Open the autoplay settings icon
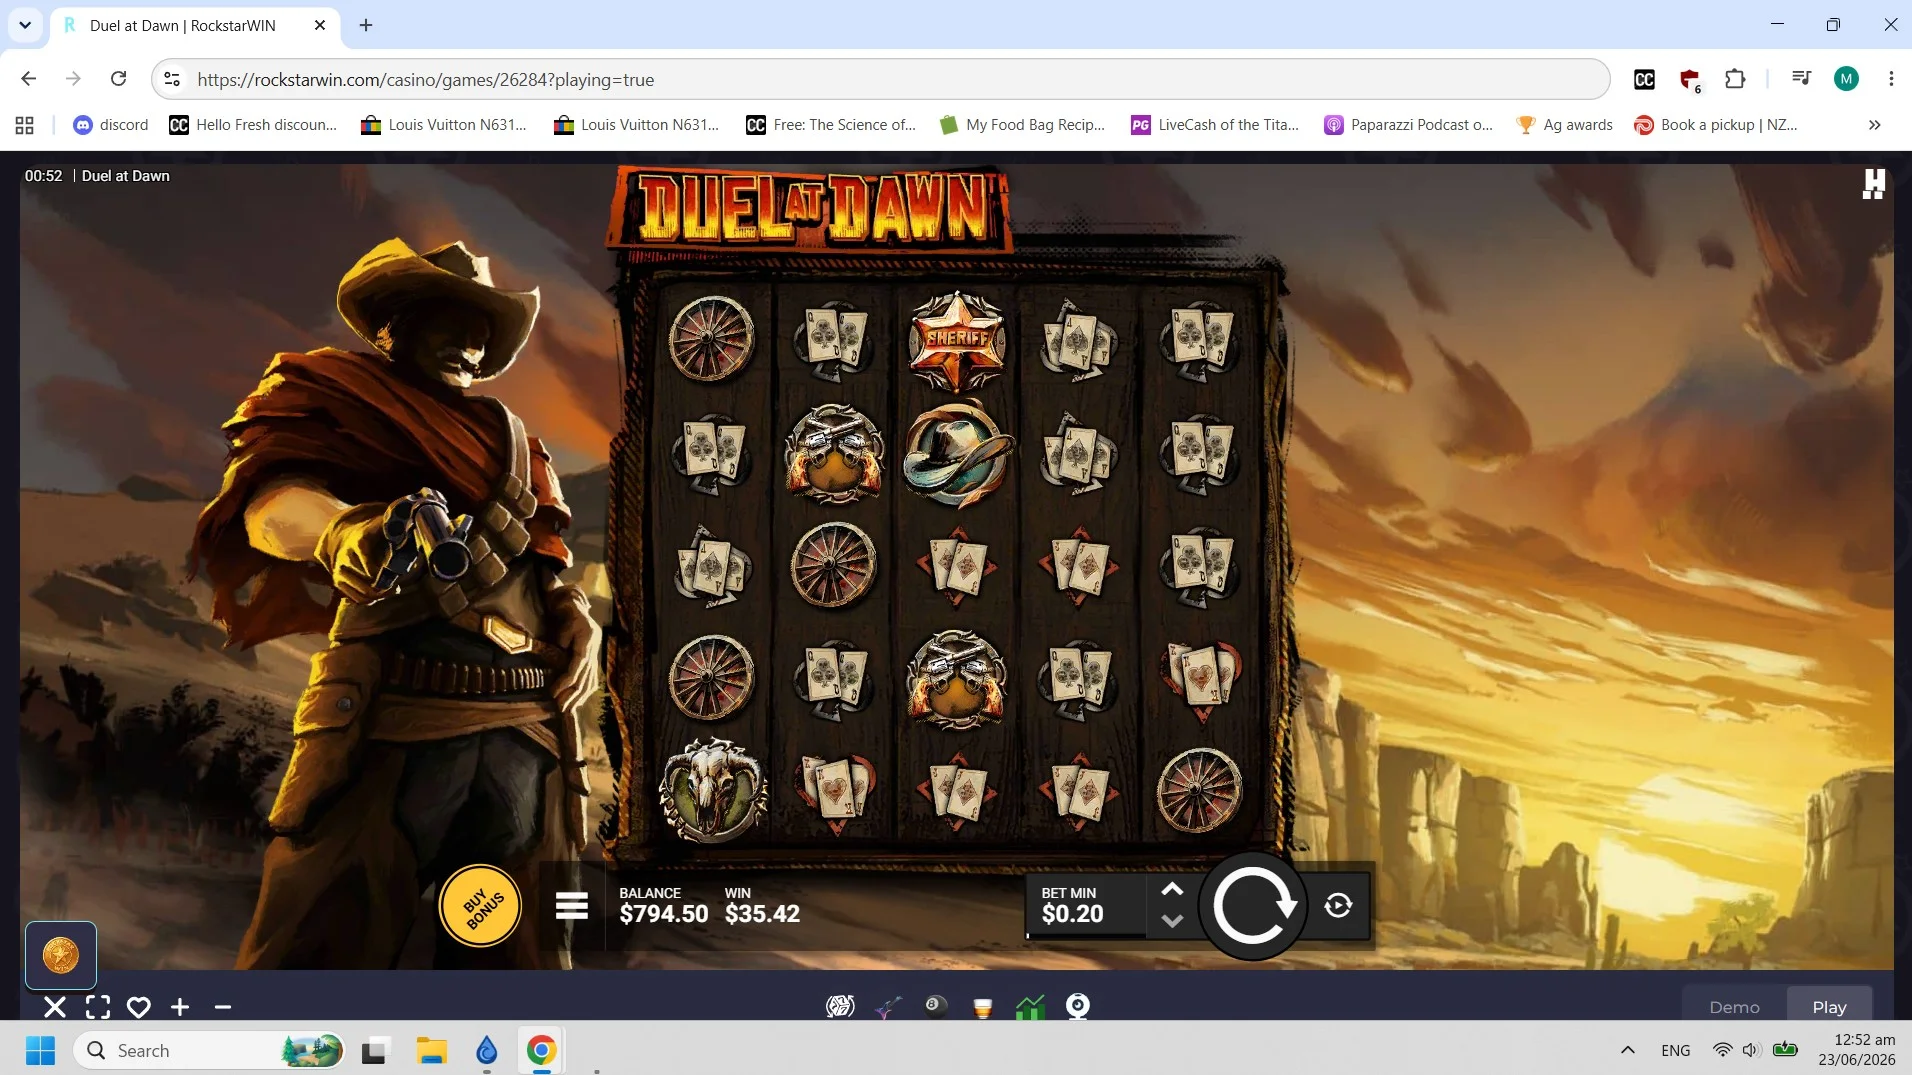Screen dimensions: 1912x1075 (1338, 906)
